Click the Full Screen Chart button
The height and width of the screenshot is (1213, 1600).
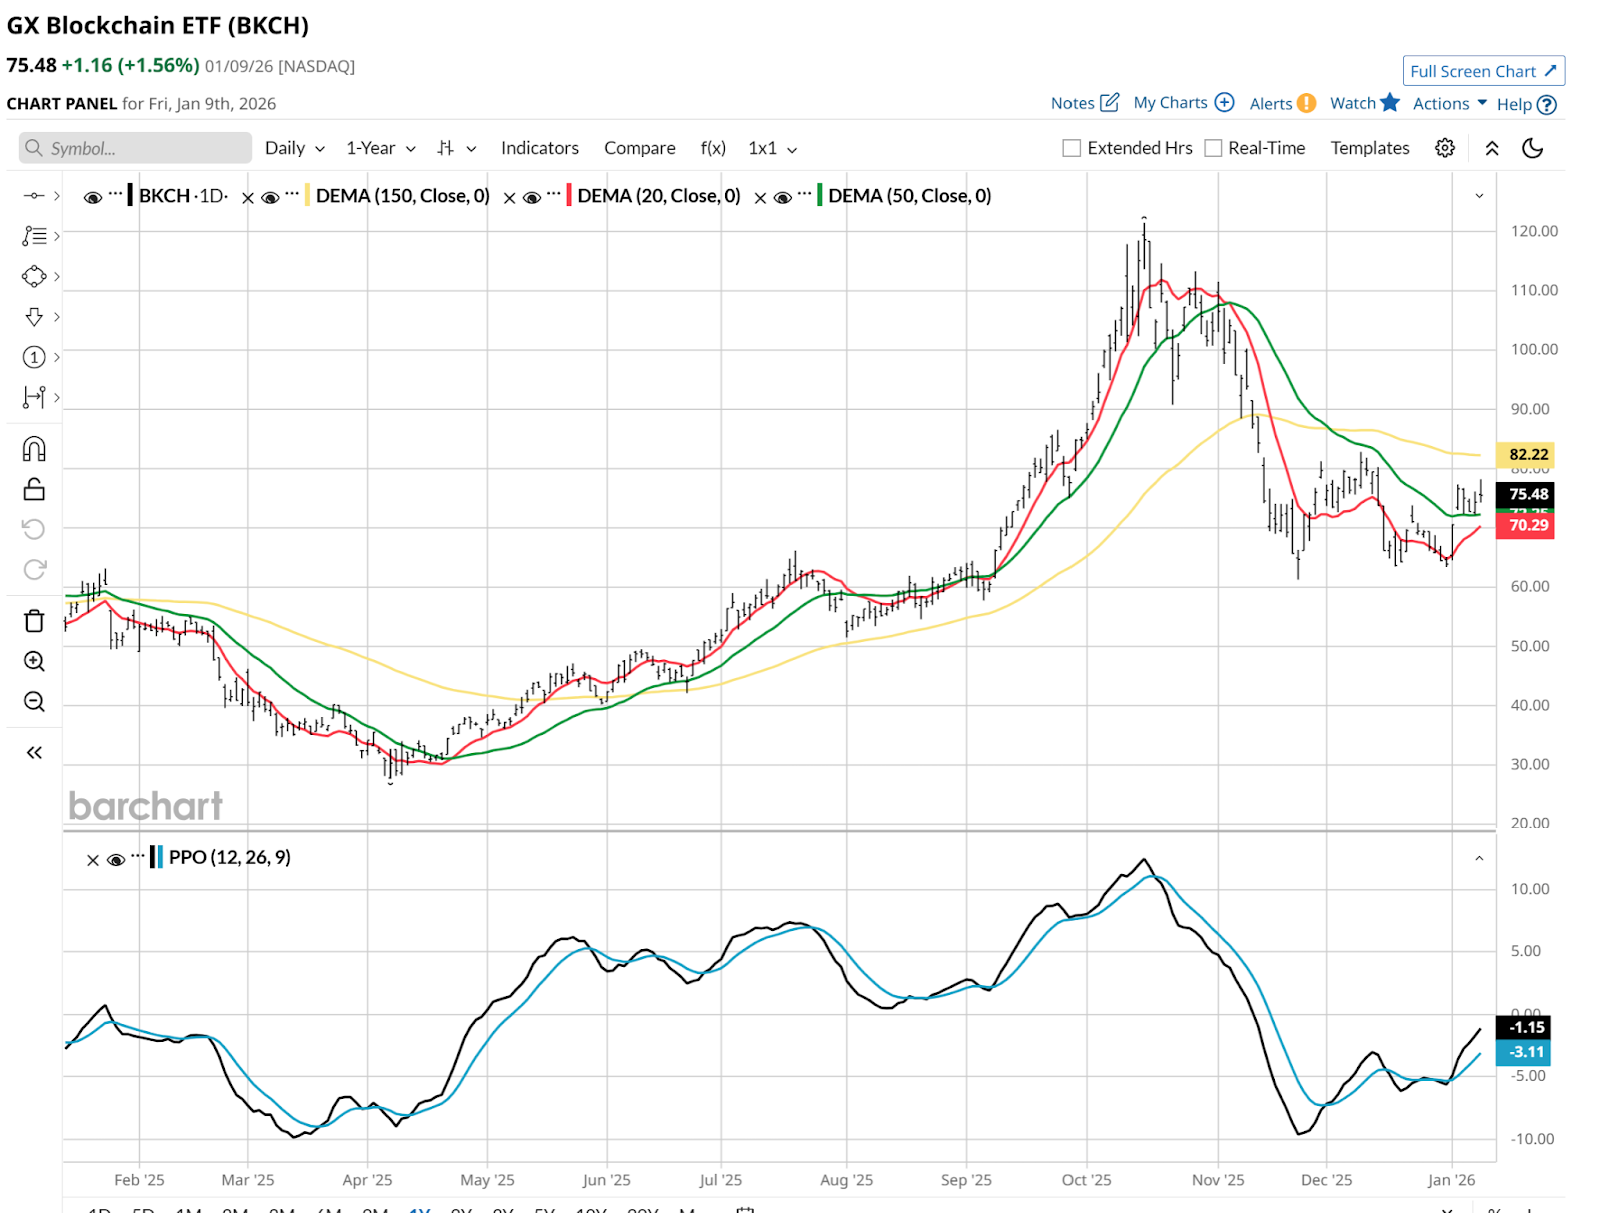[x=1483, y=71]
